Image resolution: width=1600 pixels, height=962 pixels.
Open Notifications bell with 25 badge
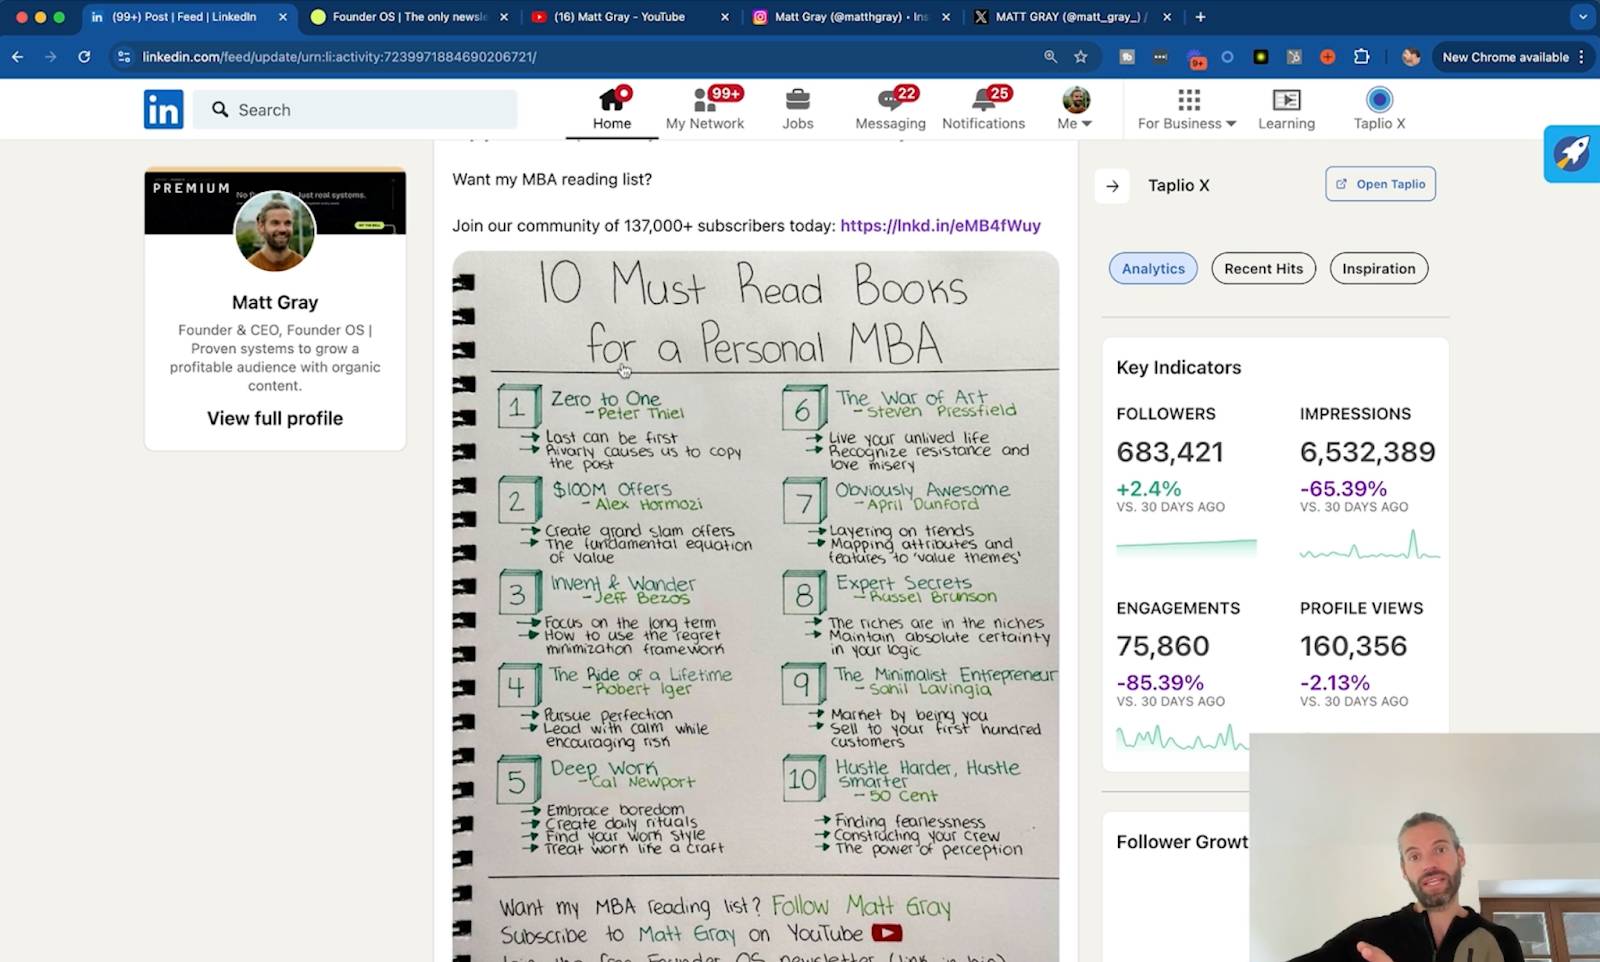(x=984, y=109)
